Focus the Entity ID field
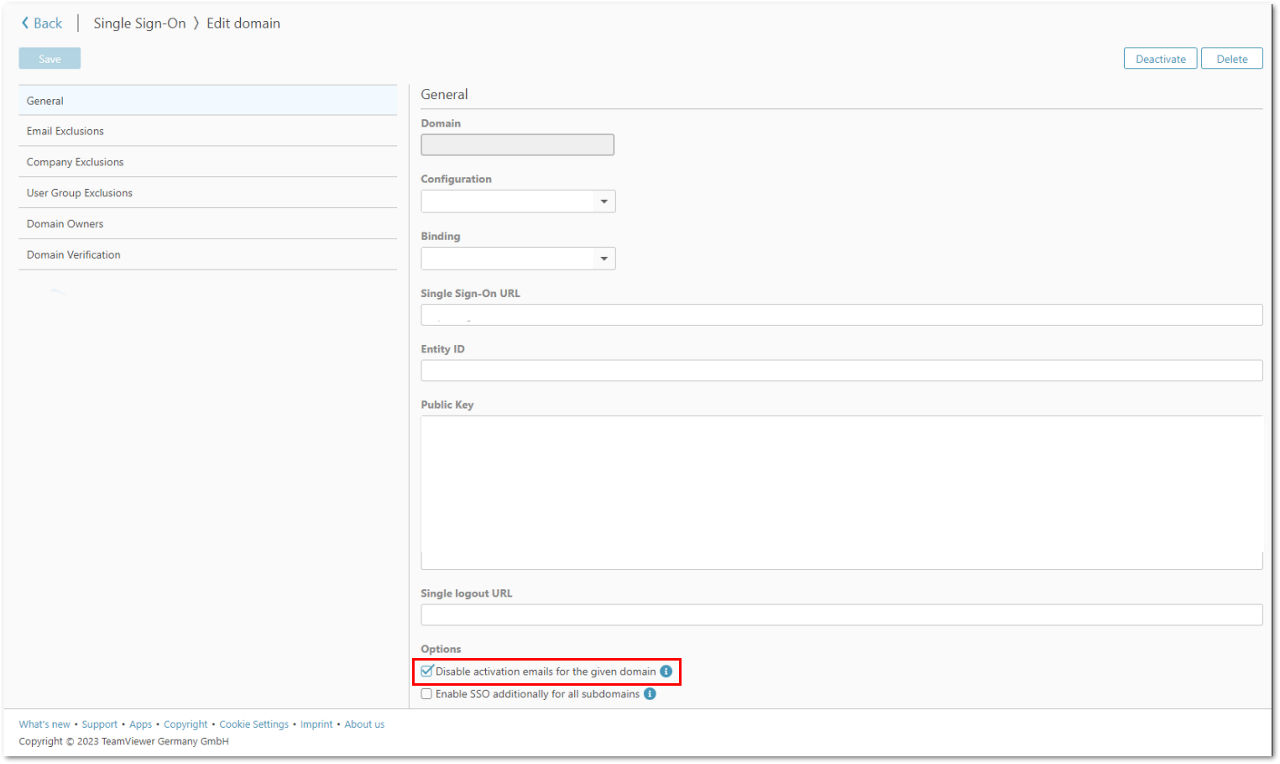Image resolution: width=1280 pixels, height=764 pixels. tap(841, 371)
